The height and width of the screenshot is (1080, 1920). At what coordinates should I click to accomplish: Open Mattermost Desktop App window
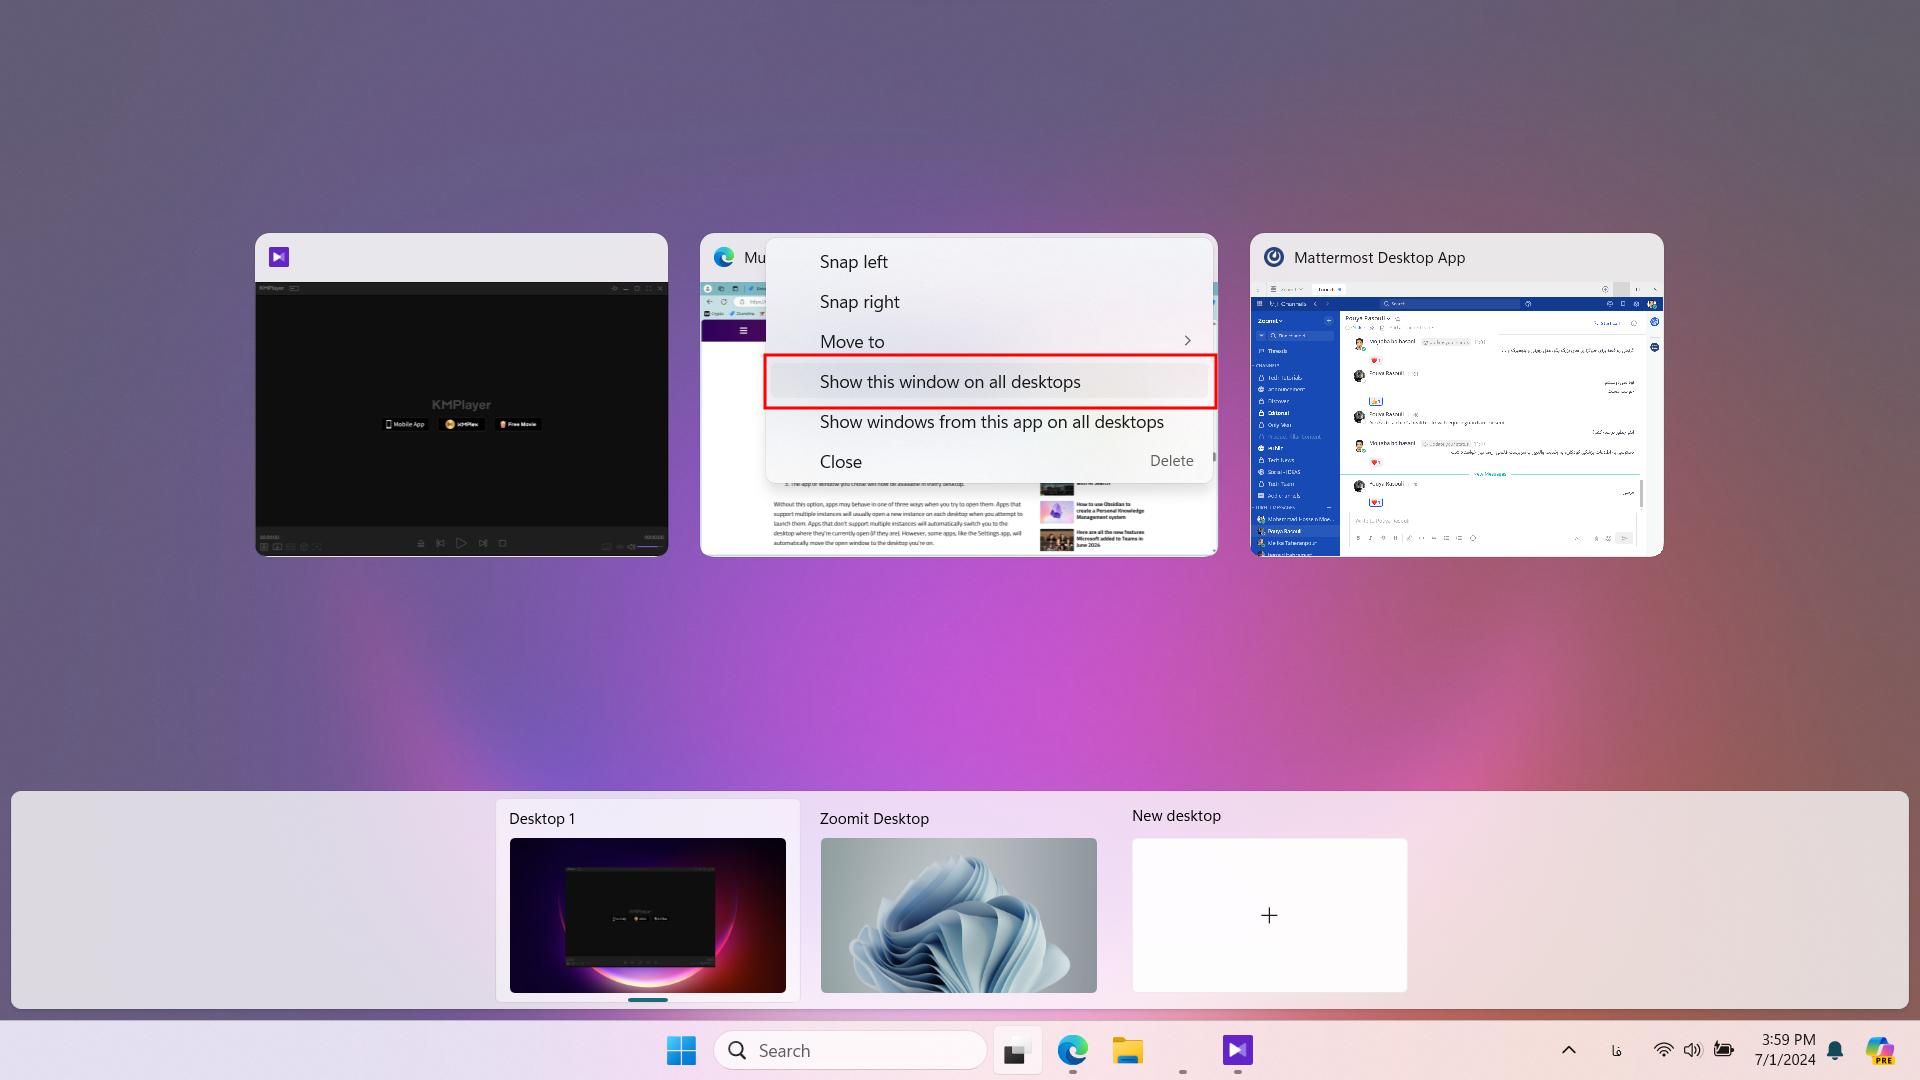click(1456, 394)
